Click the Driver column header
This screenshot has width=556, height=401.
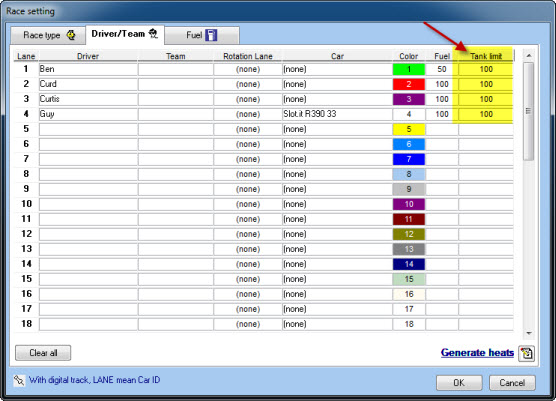(x=88, y=56)
